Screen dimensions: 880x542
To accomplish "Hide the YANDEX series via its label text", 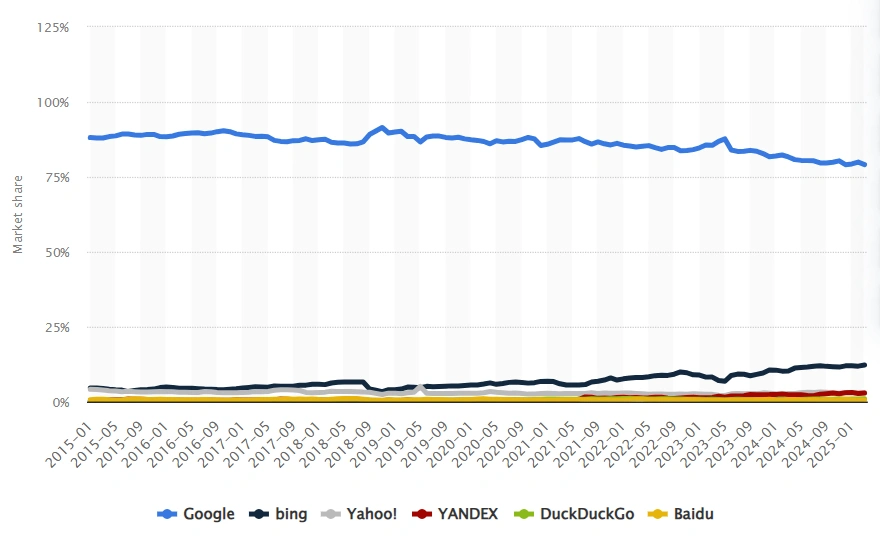I will 469,514.
